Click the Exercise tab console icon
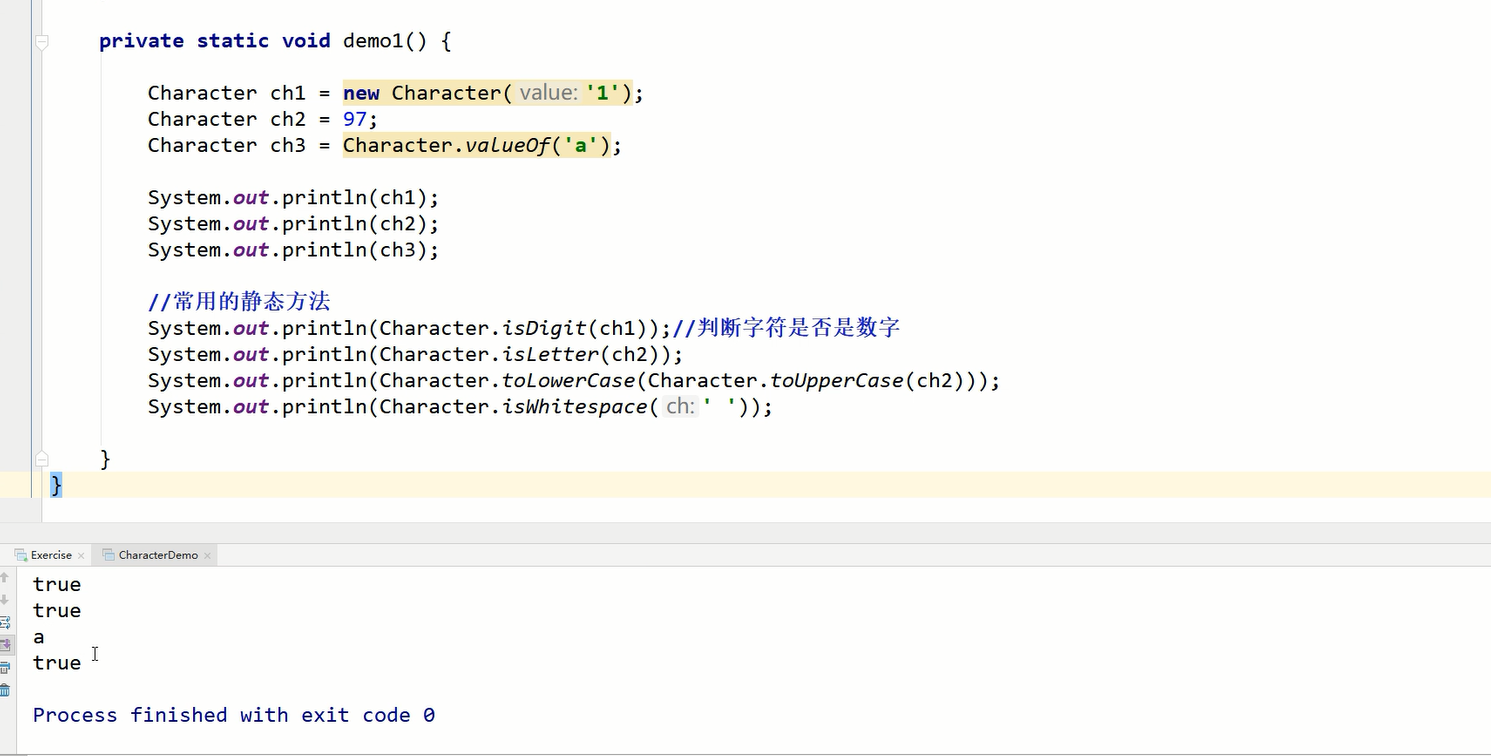 point(20,555)
